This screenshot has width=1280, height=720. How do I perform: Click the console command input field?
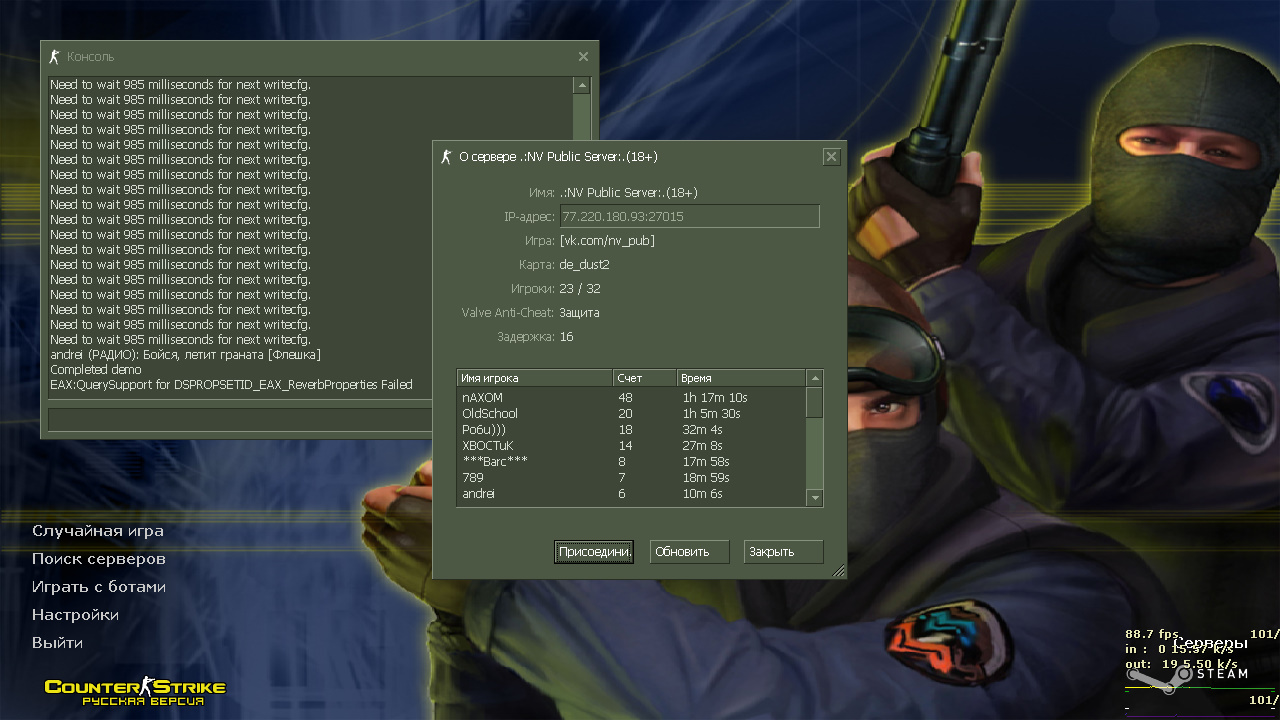241,419
